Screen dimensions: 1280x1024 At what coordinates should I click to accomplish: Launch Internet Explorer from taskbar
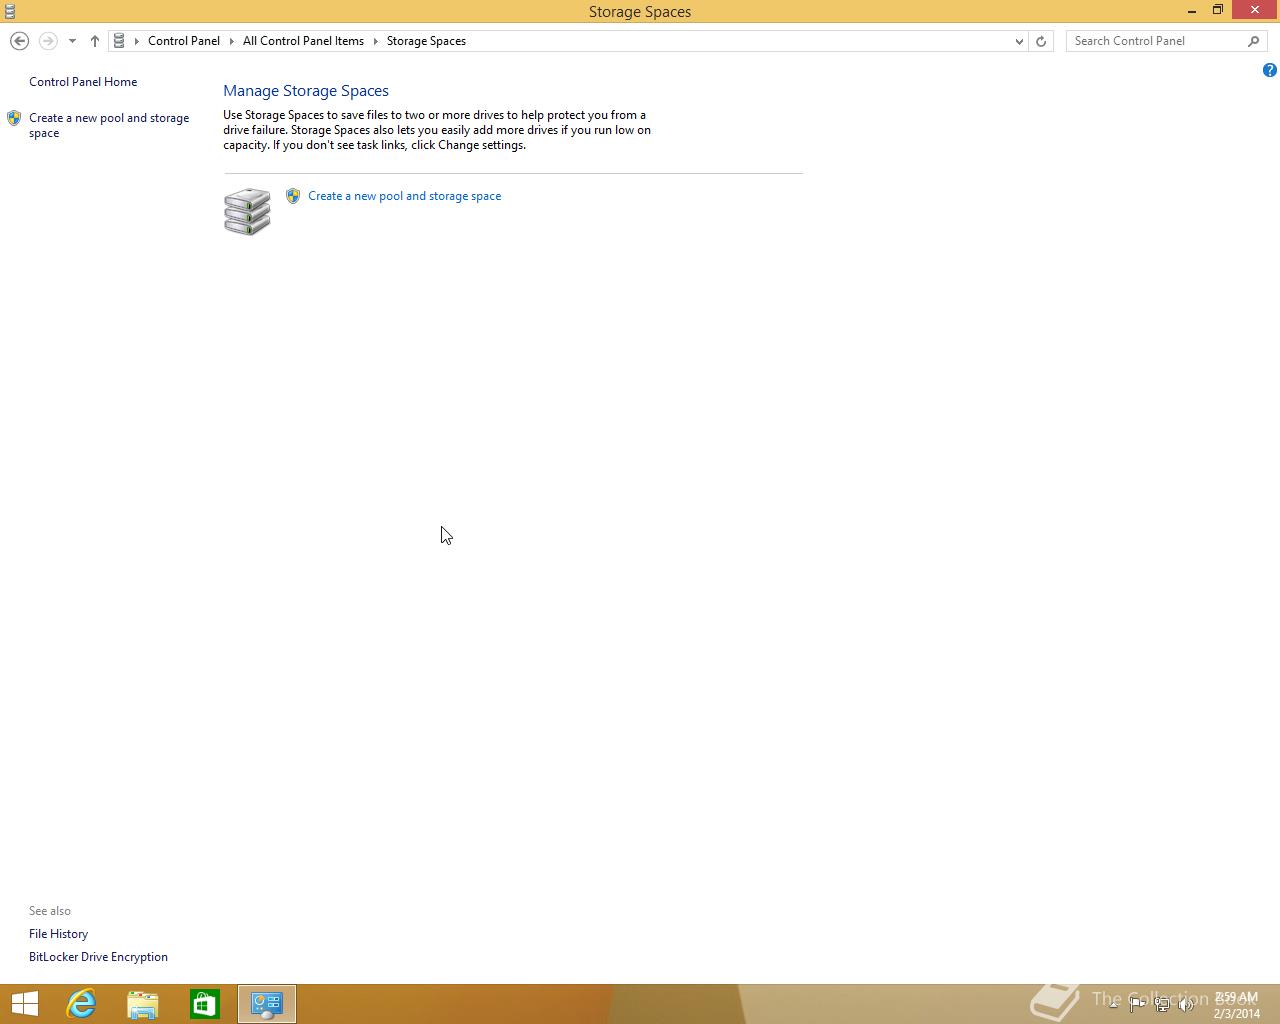coord(81,1004)
